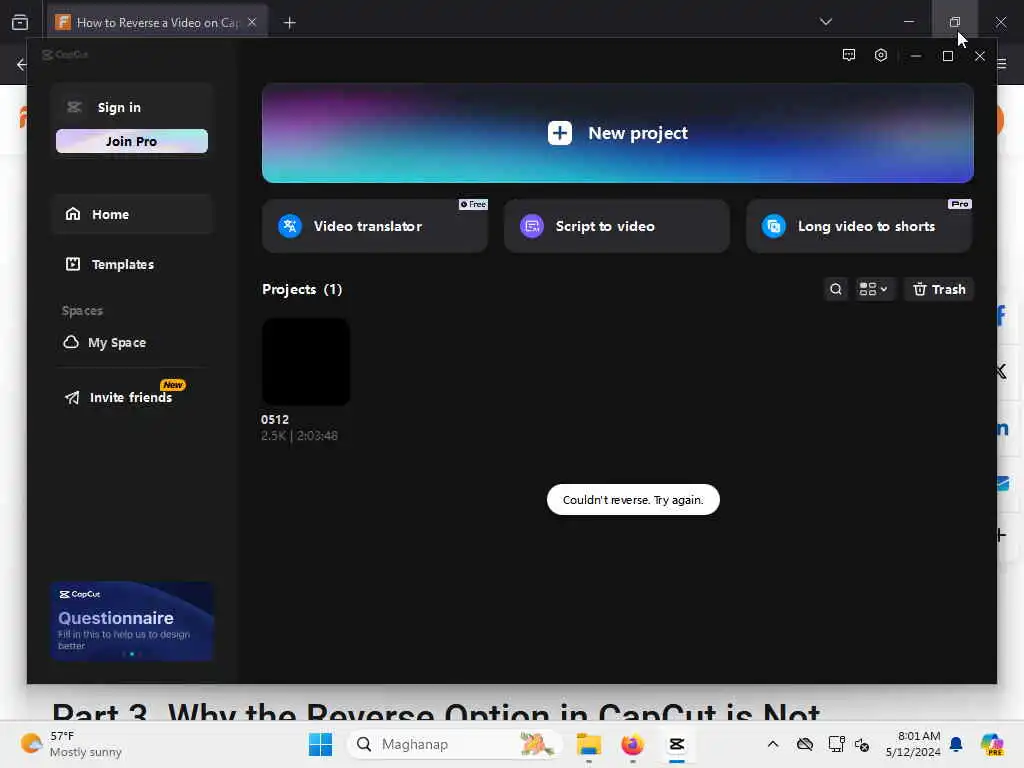Screen dimensions: 1024x768
Task: Select the How to Reverse a Video tab
Action: point(157,22)
